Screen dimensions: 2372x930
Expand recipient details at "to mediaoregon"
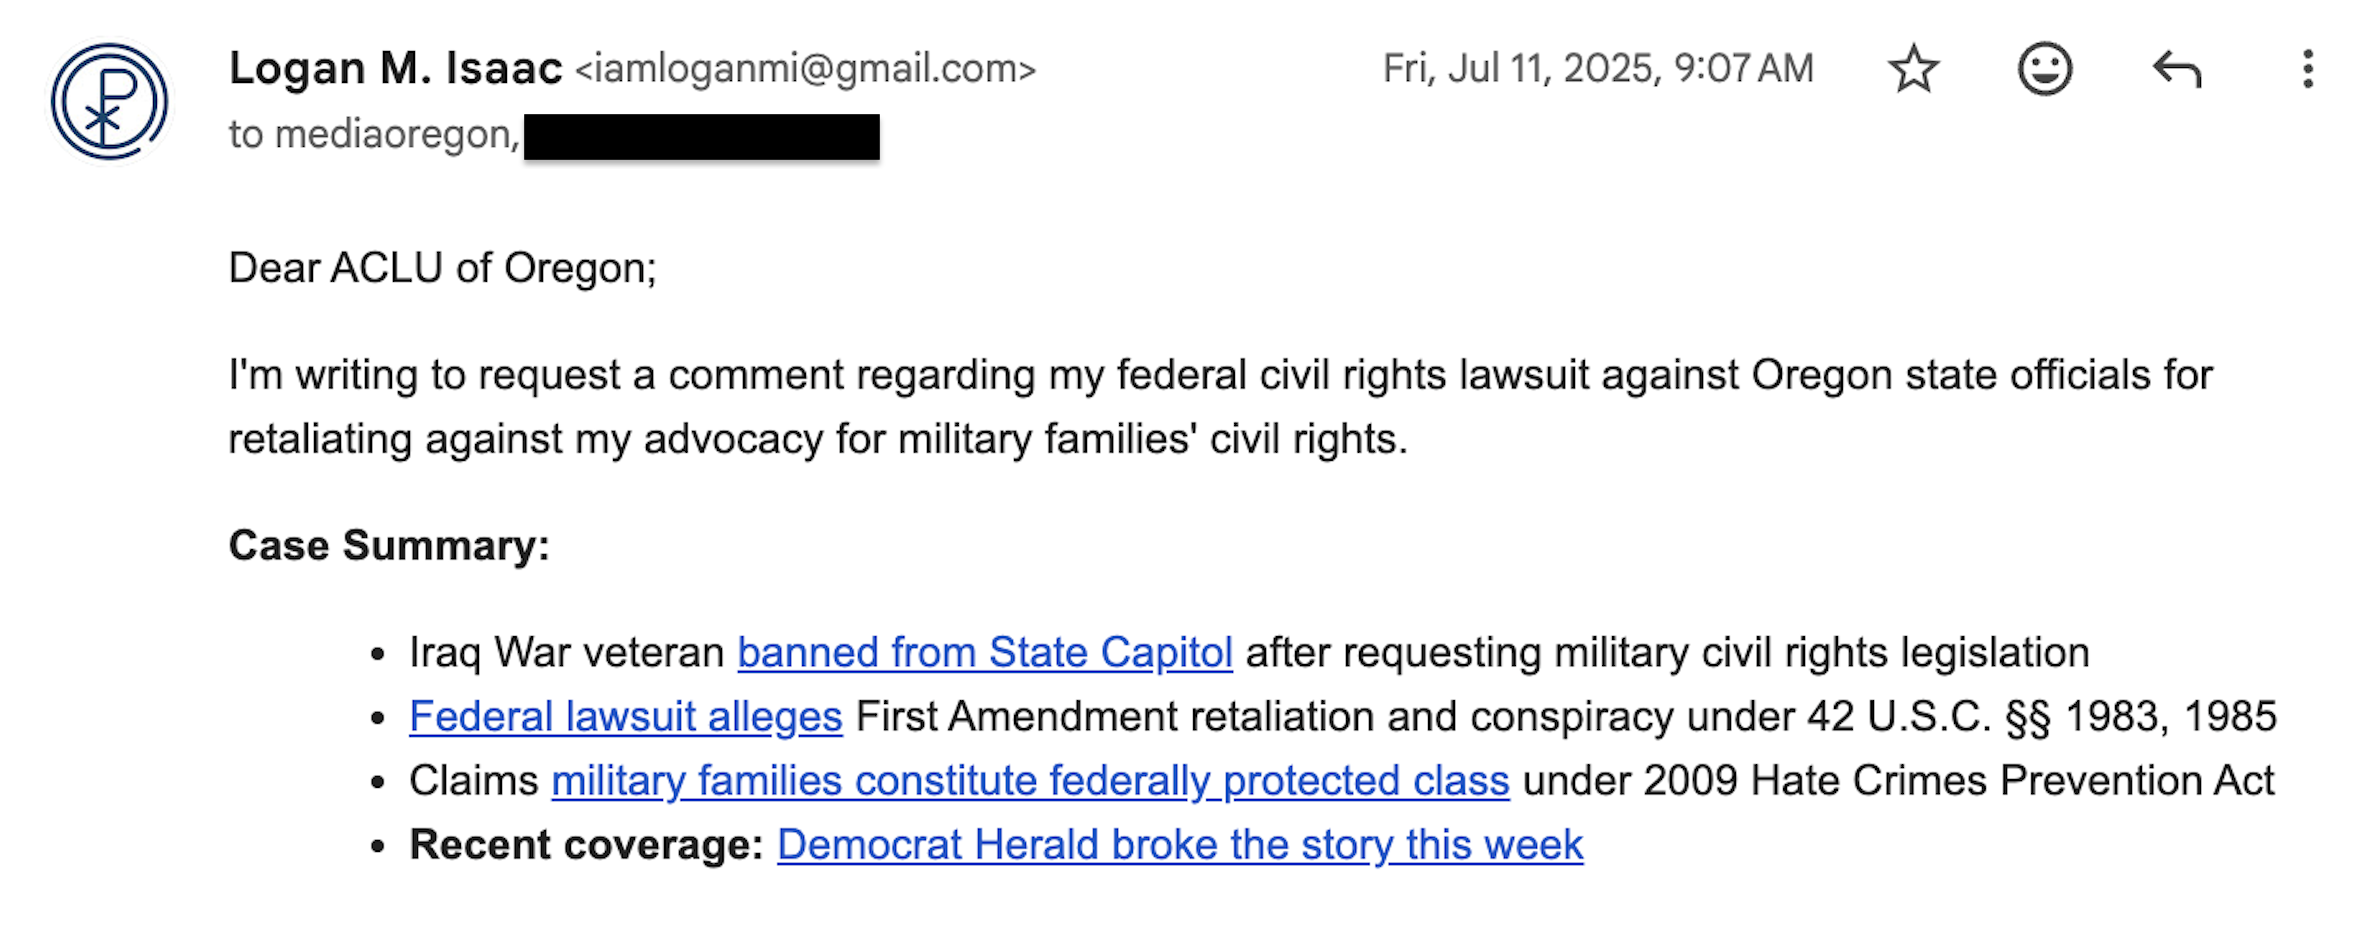(372, 135)
